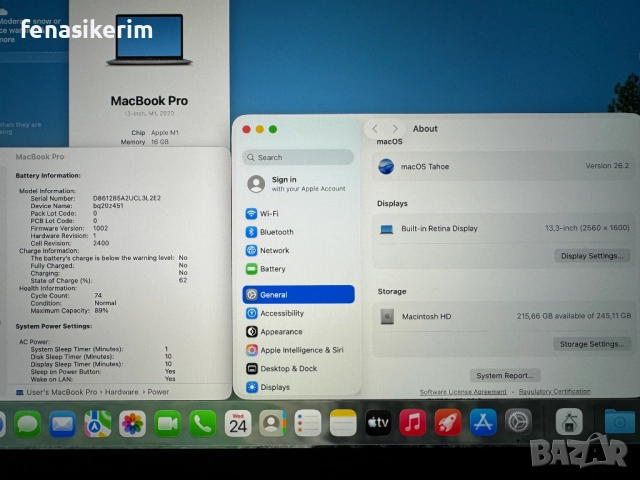Click the Search field in System Settings
This screenshot has width=640, height=480.
pos(298,157)
